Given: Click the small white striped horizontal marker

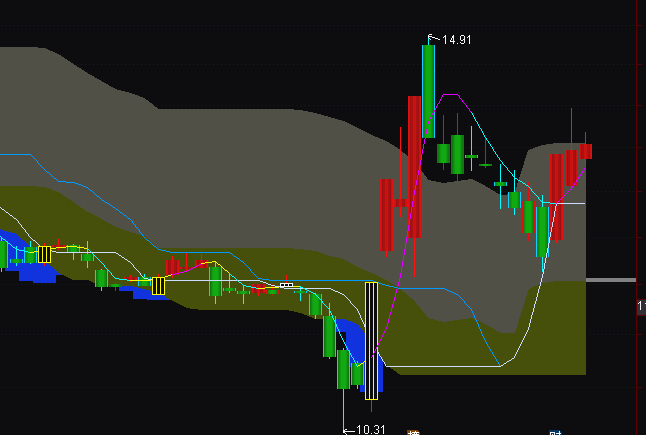Looking at the screenshot, I should [x=287, y=286].
